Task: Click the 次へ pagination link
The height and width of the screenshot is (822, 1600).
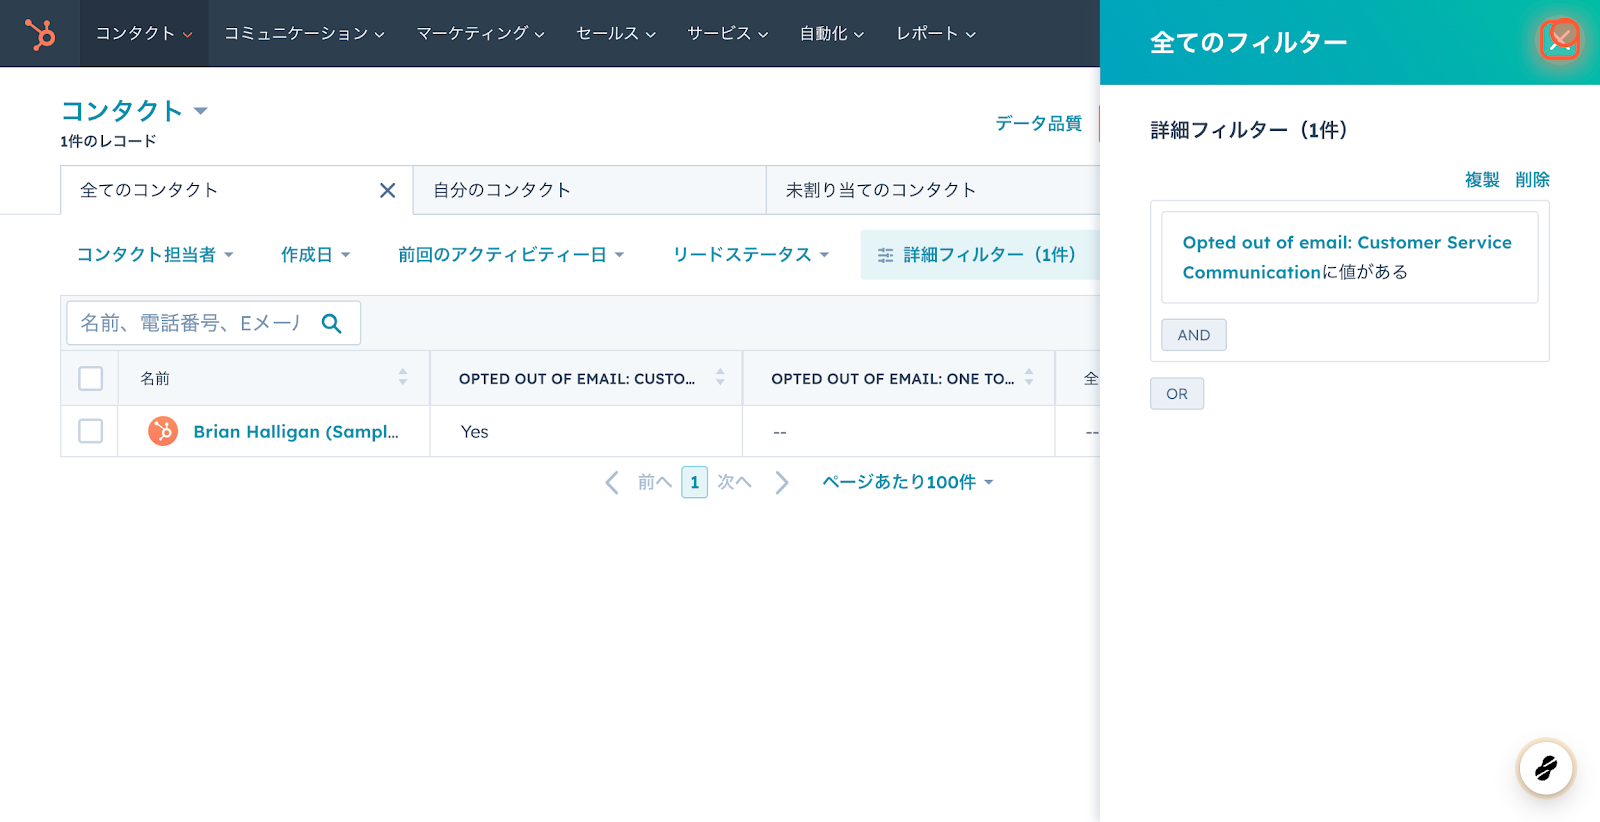Action: coord(734,482)
